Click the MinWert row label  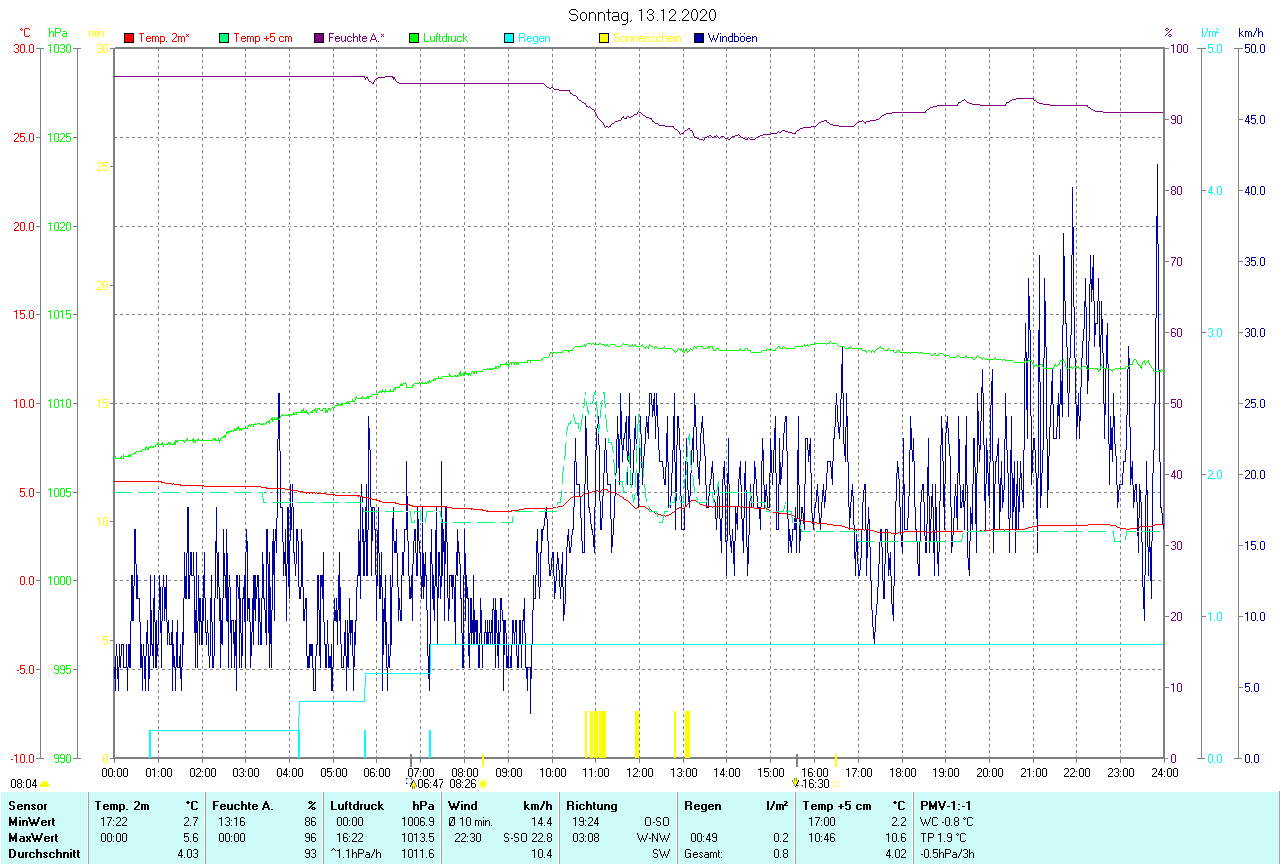(x=31, y=821)
